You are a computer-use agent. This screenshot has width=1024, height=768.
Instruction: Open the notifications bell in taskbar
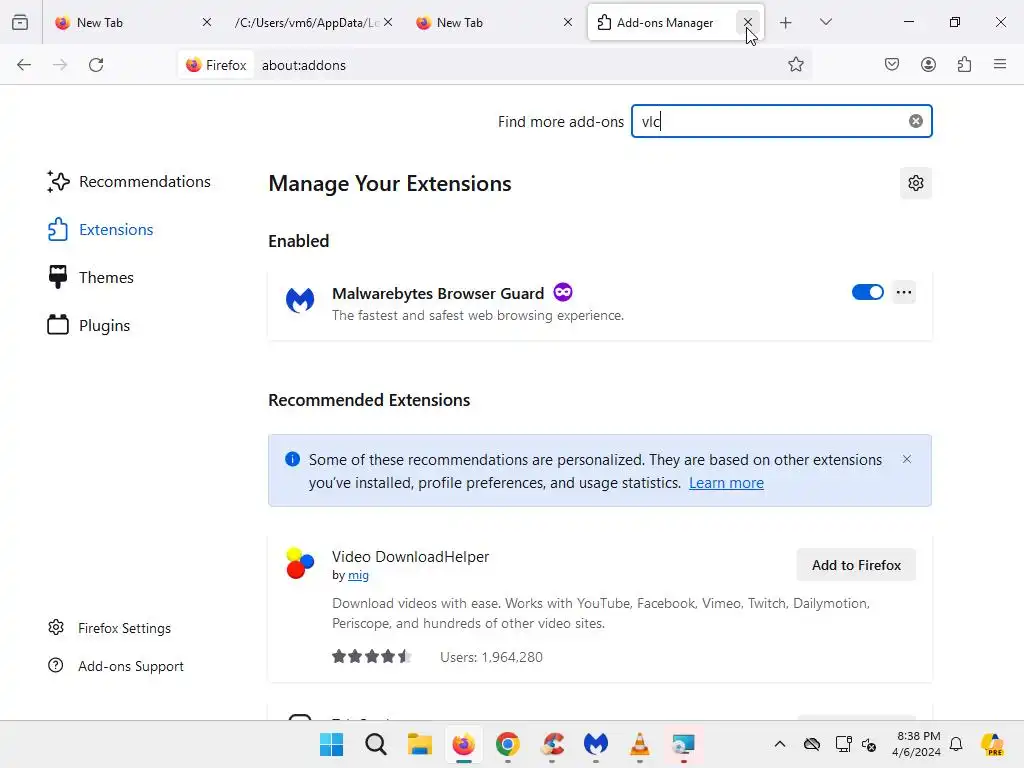956,744
